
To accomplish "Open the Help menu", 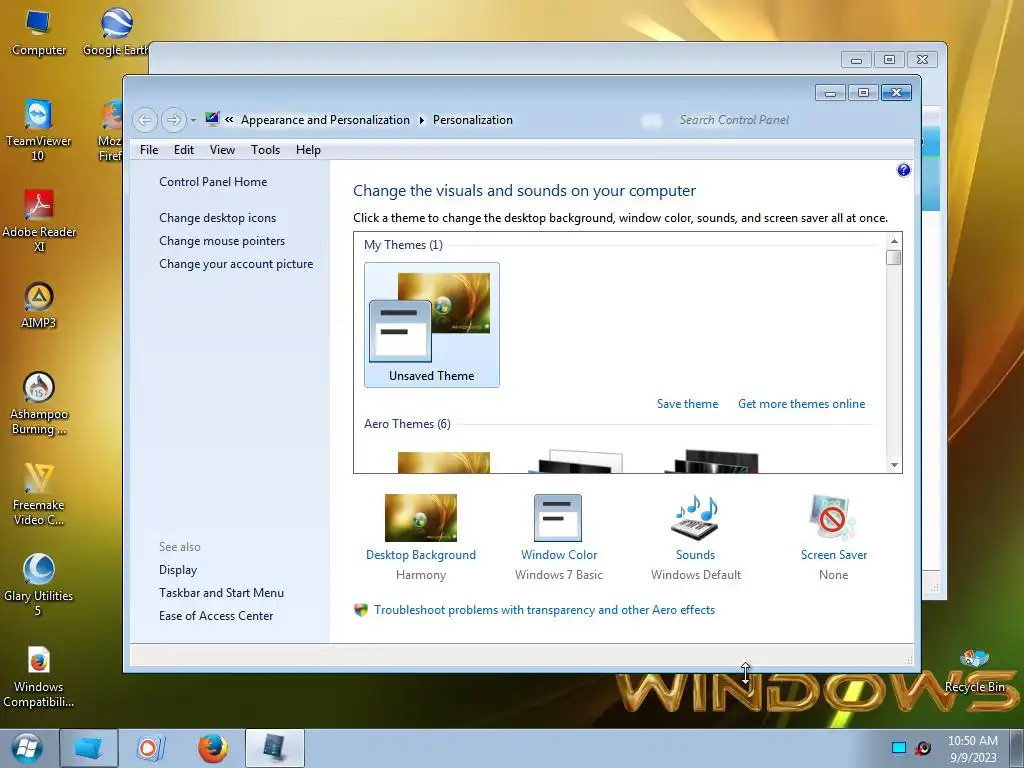I will (308, 150).
